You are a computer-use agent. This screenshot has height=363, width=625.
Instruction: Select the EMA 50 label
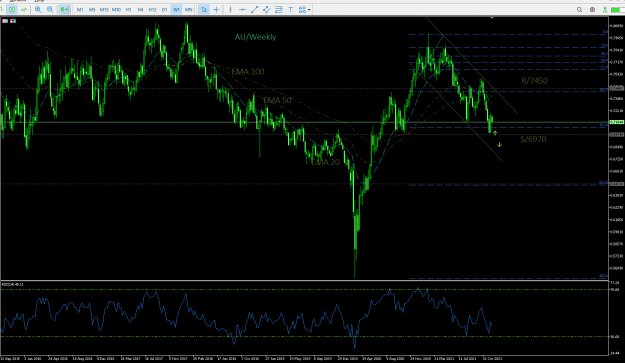[277, 100]
